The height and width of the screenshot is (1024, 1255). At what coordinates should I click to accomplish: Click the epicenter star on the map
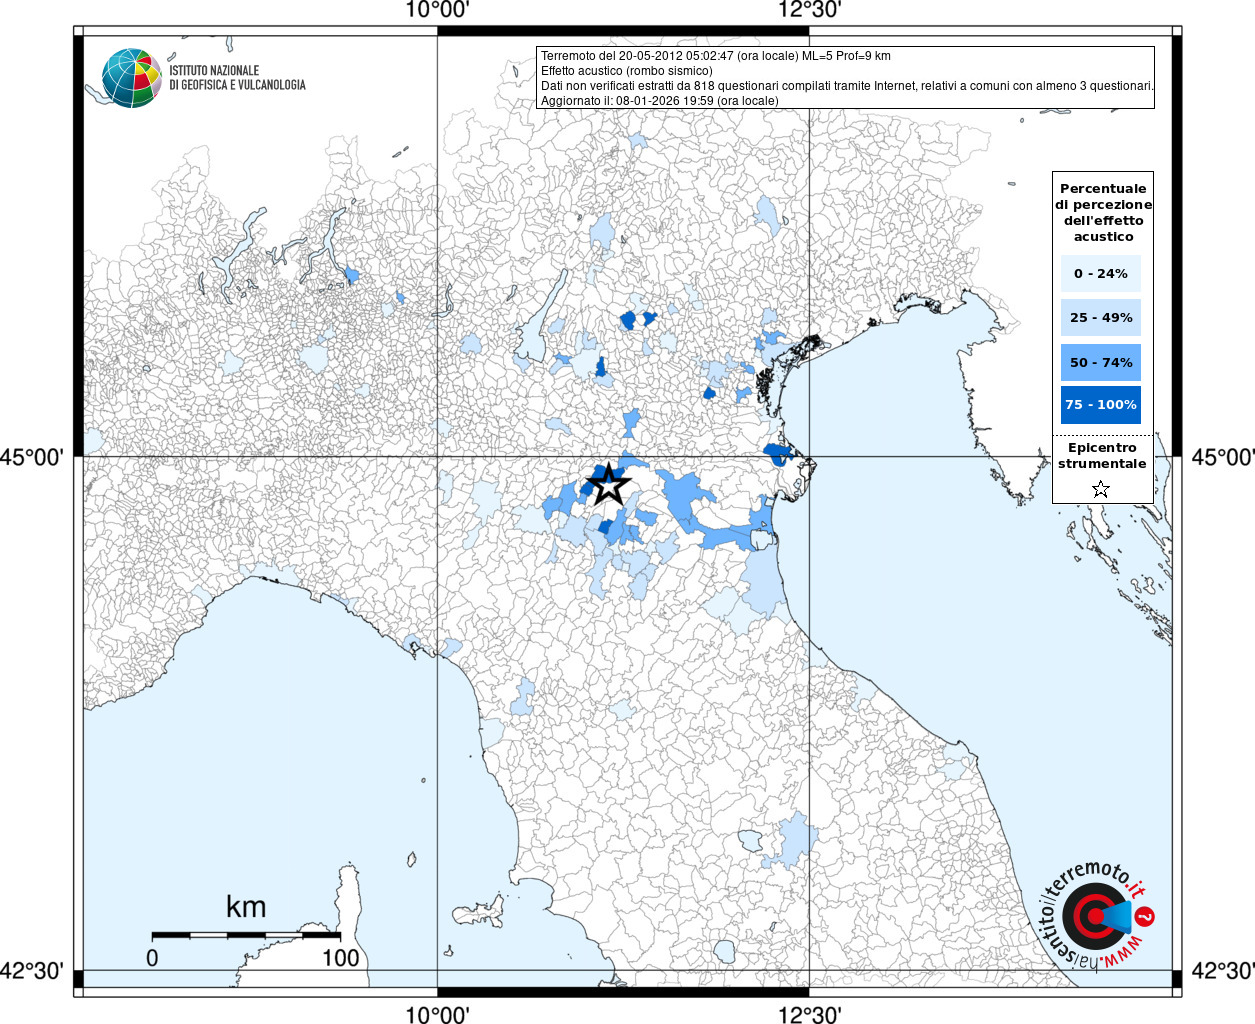(608, 485)
